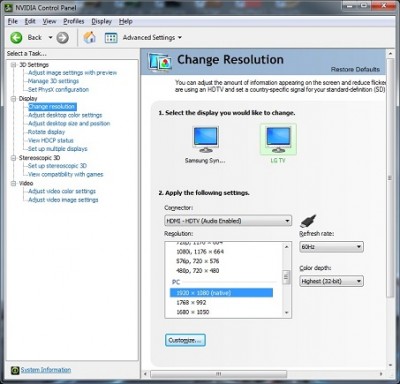This screenshot has height=384, width=400.
Task: Click the main panel scroll up arrow
Action: [390, 53]
